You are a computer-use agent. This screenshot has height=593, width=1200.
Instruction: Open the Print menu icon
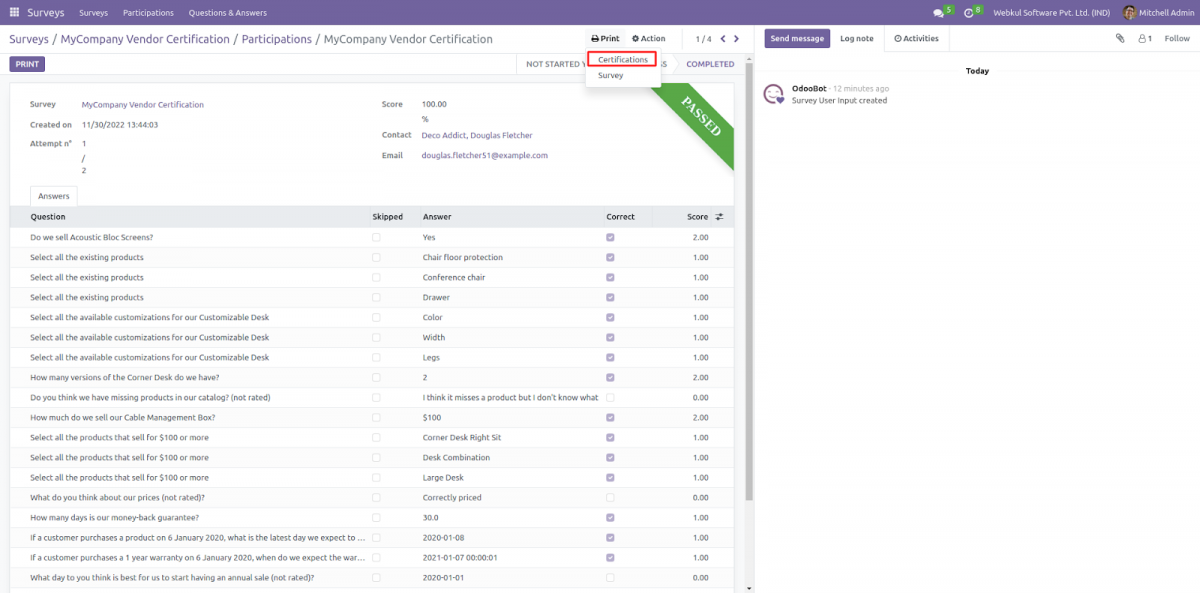click(594, 38)
